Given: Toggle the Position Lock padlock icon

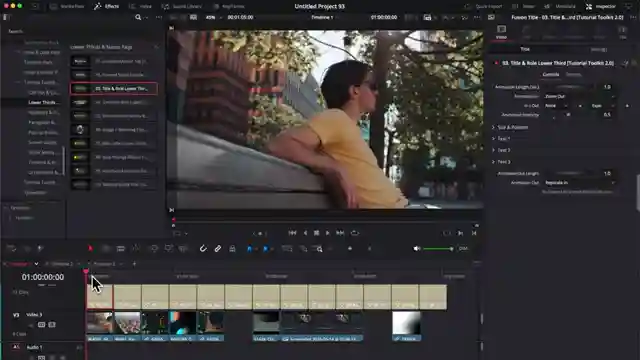Looking at the screenshot, I should [x=232, y=249].
